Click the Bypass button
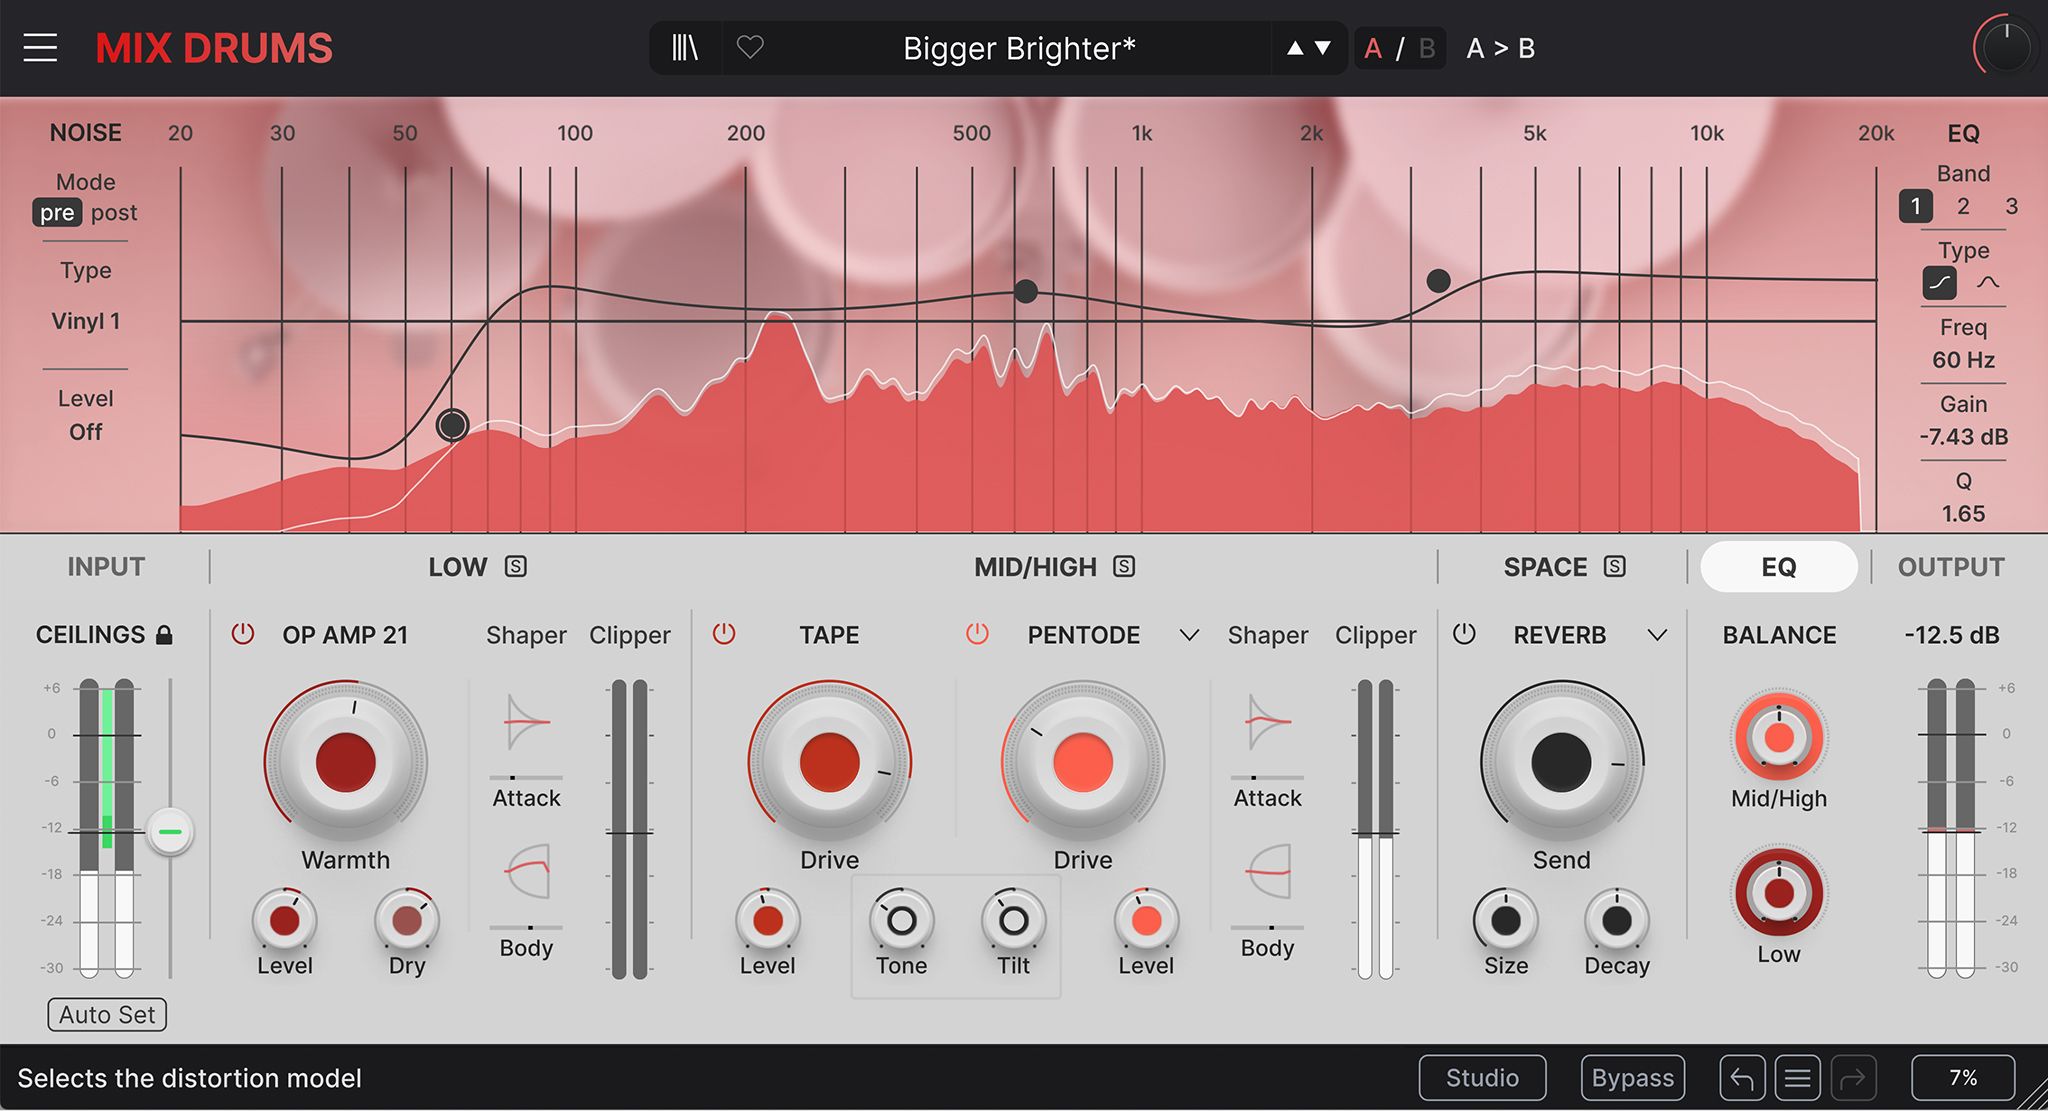 point(1633,1078)
